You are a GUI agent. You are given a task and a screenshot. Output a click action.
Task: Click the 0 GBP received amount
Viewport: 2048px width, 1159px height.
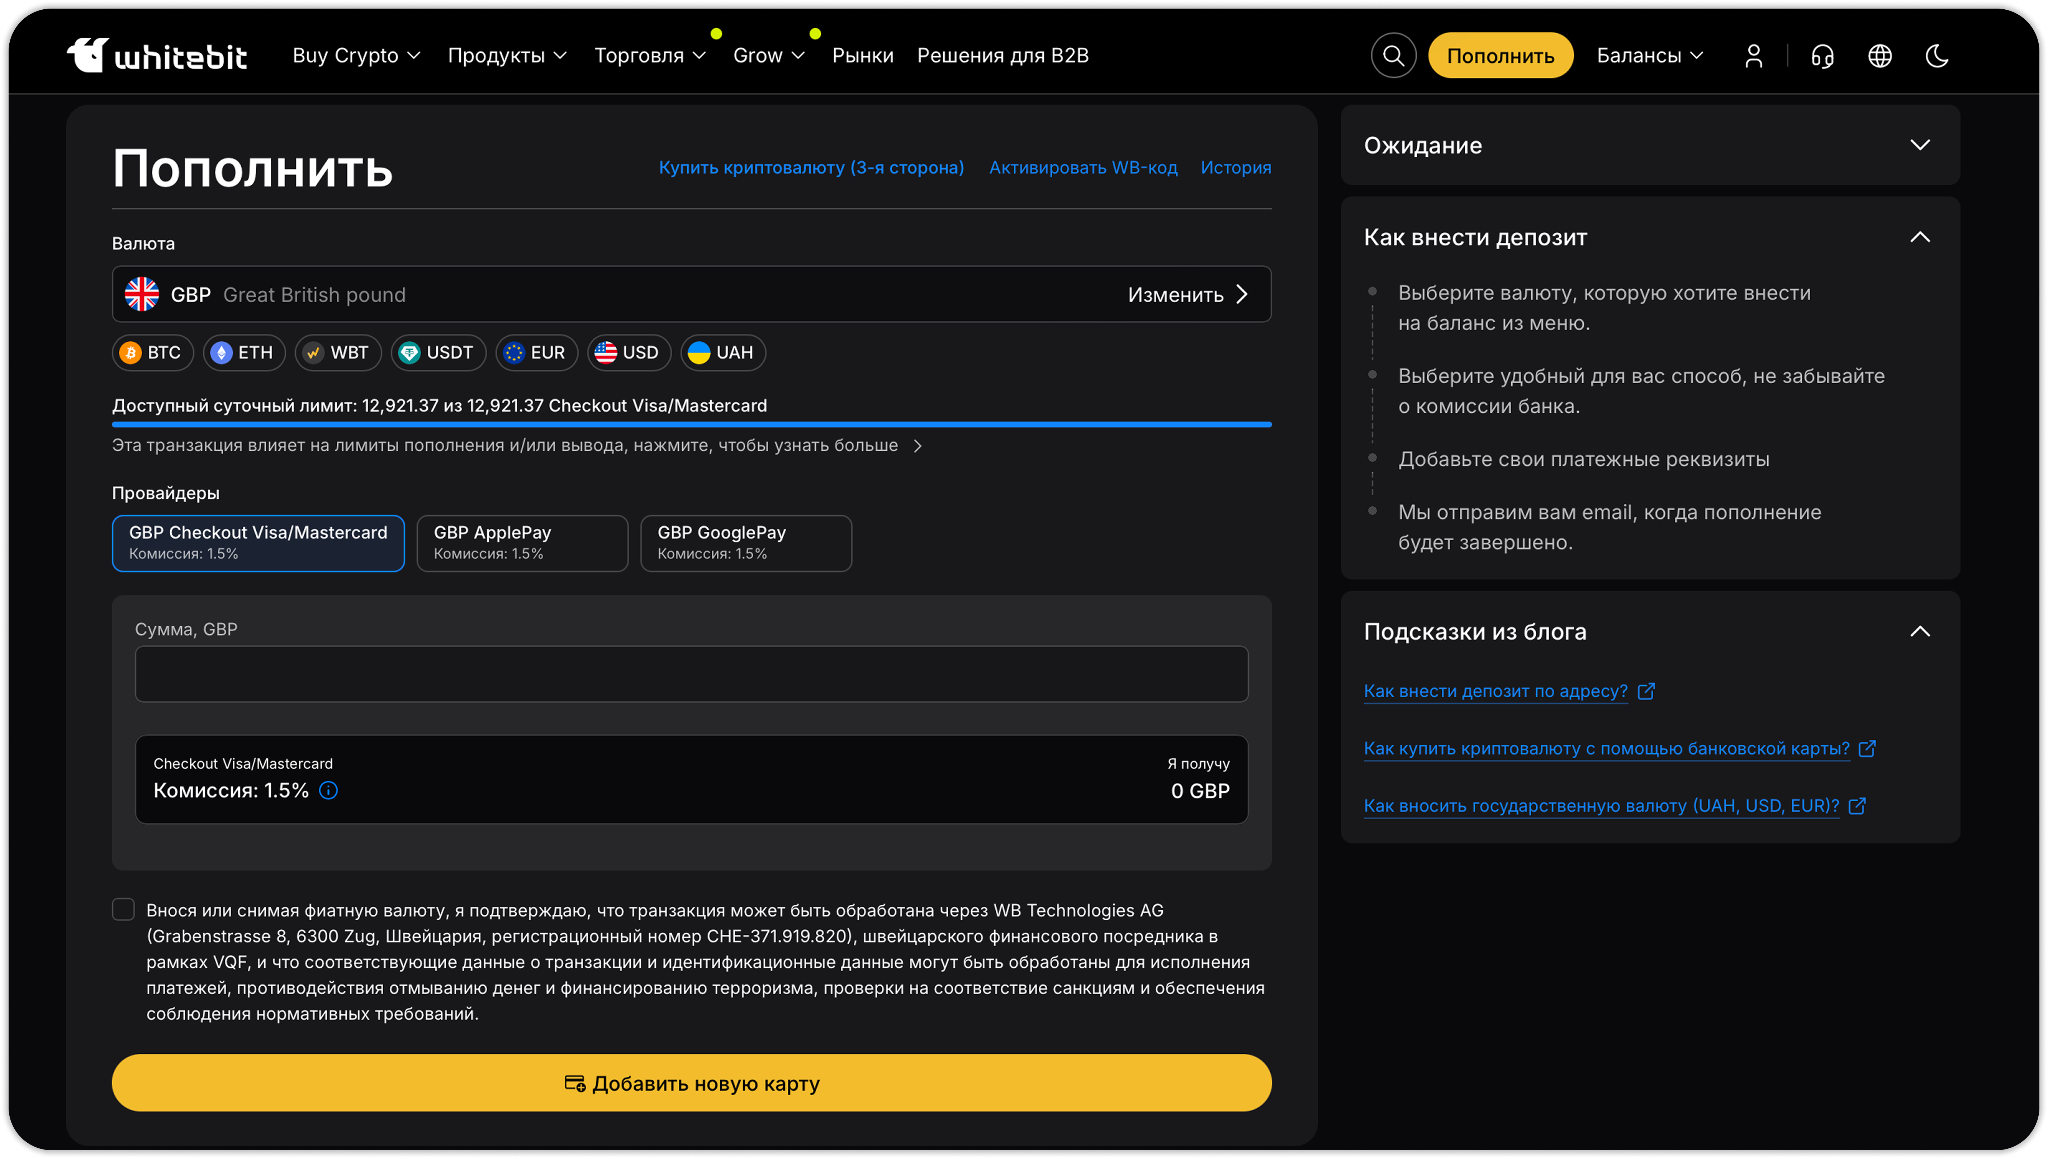tap(1200, 791)
